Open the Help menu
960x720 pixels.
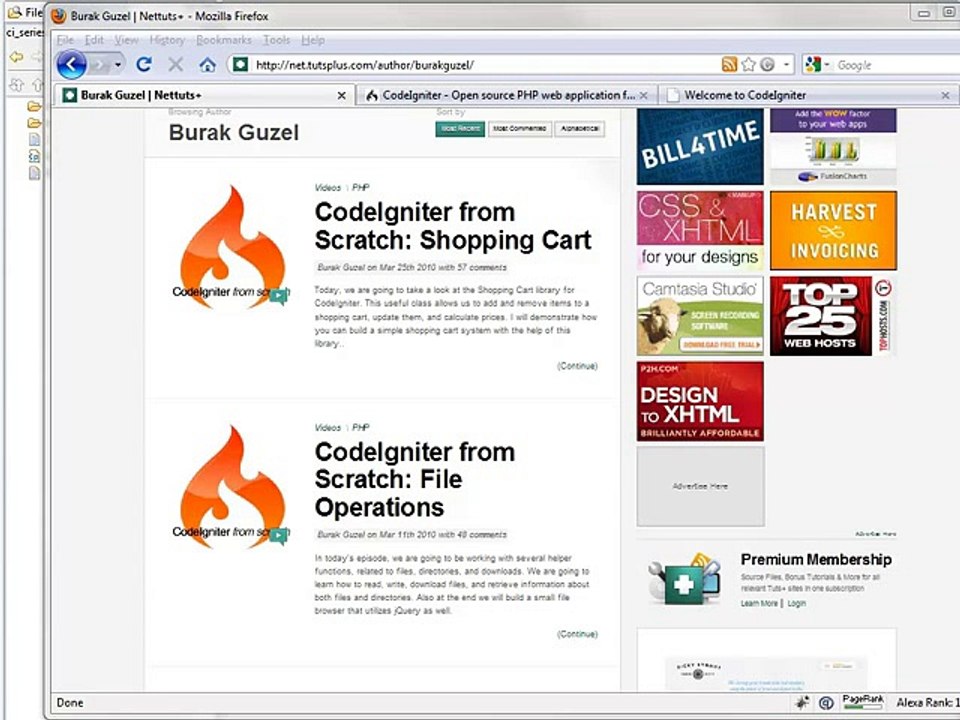click(313, 40)
